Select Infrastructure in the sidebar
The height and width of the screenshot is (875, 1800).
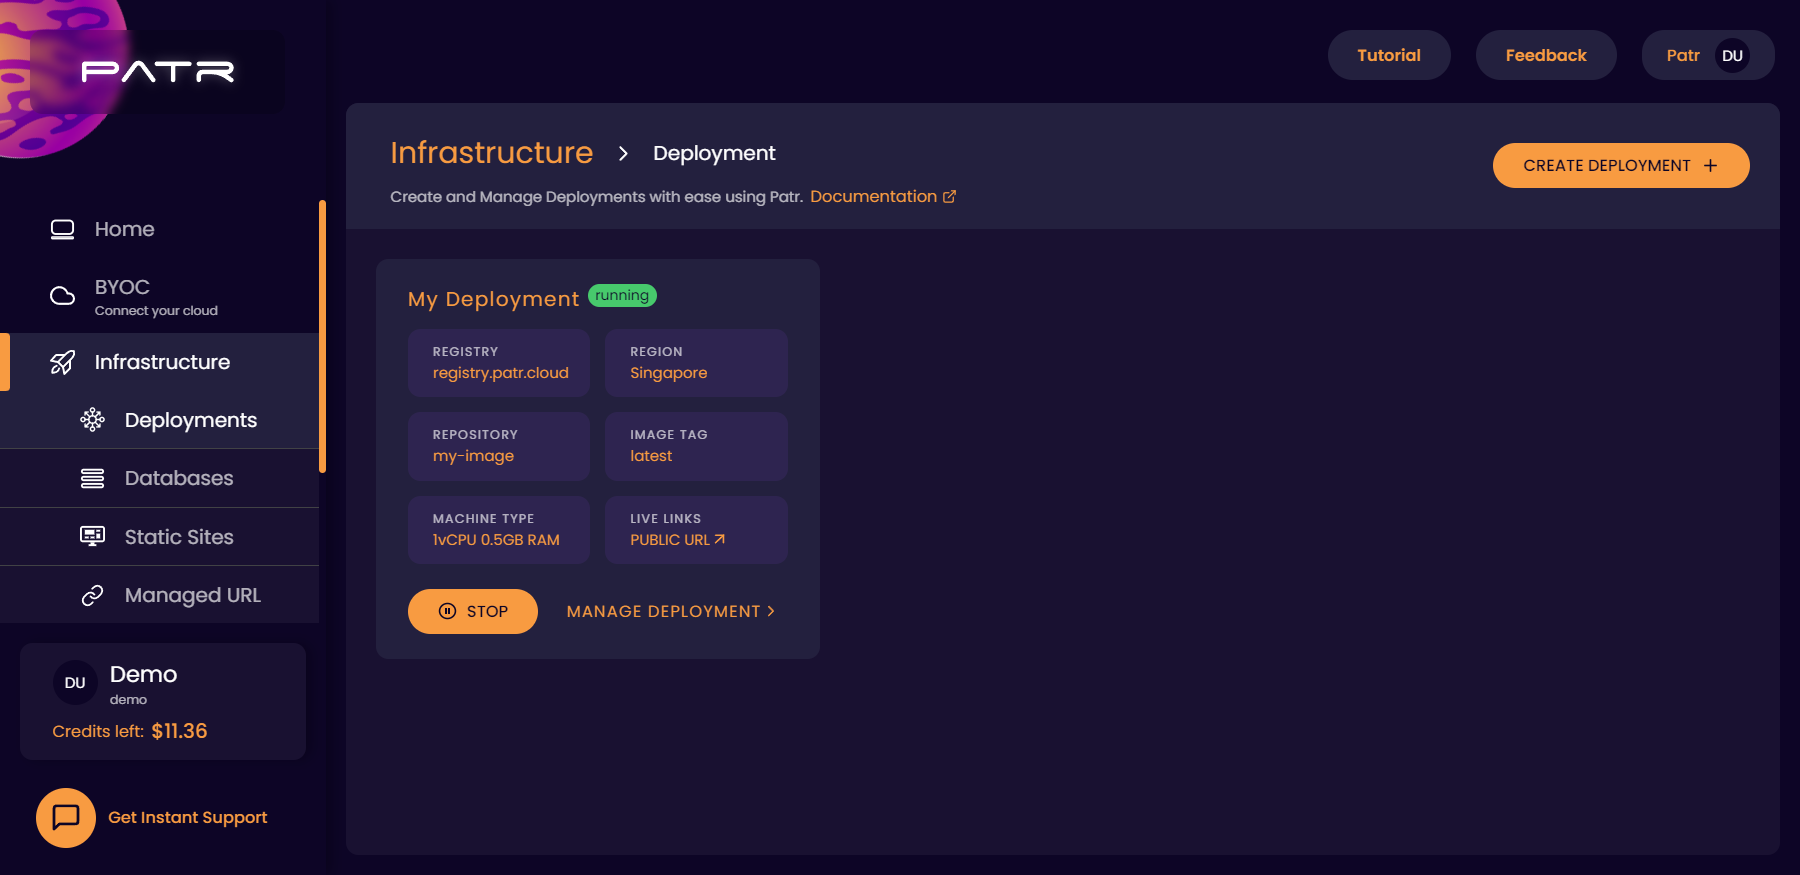160,362
